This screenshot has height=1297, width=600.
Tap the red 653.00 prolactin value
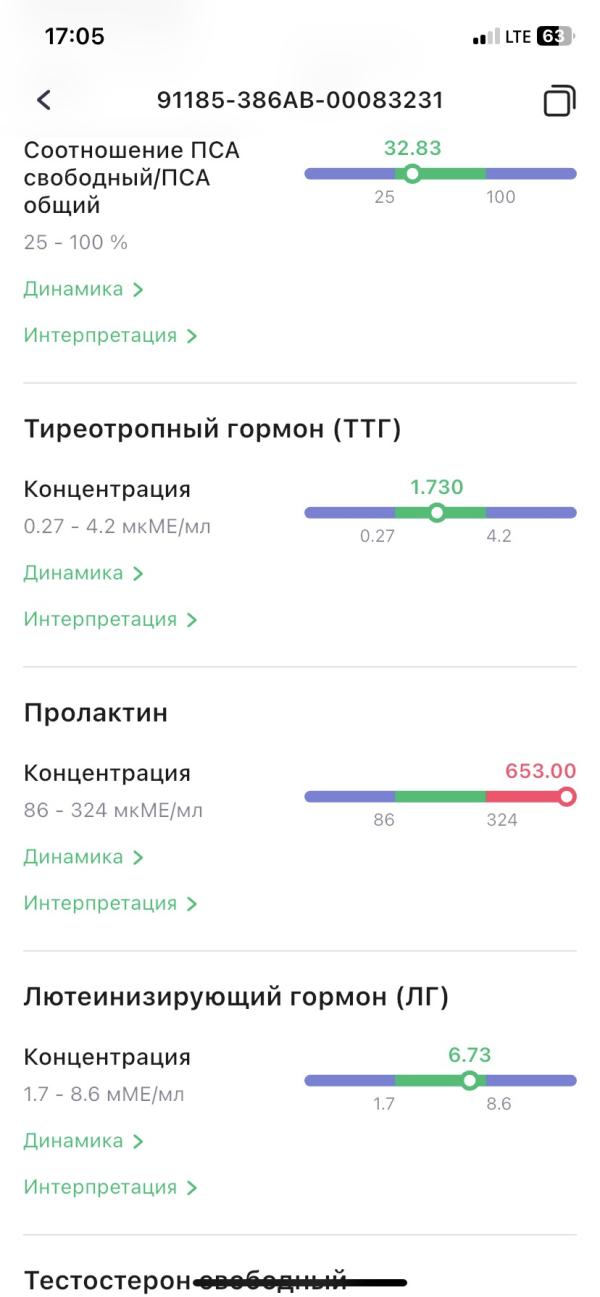(x=540, y=771)
